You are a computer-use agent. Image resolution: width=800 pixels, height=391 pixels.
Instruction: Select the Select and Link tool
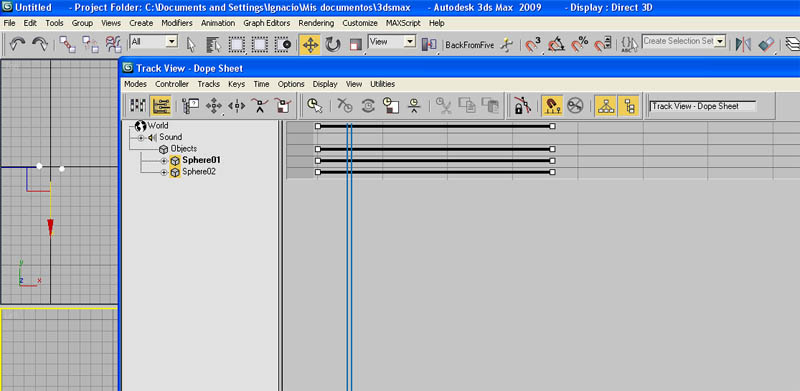(x=67, y=45)
